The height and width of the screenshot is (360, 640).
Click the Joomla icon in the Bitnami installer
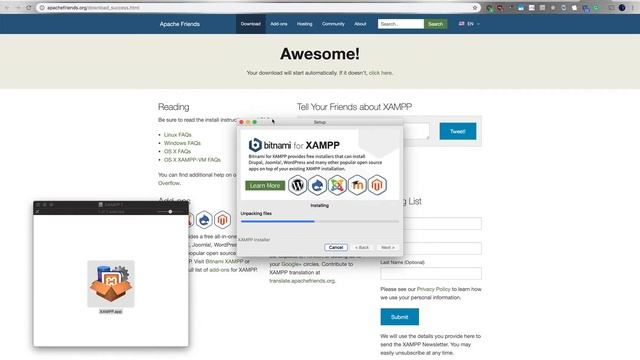pyautogui.click(x=337, y=185)
